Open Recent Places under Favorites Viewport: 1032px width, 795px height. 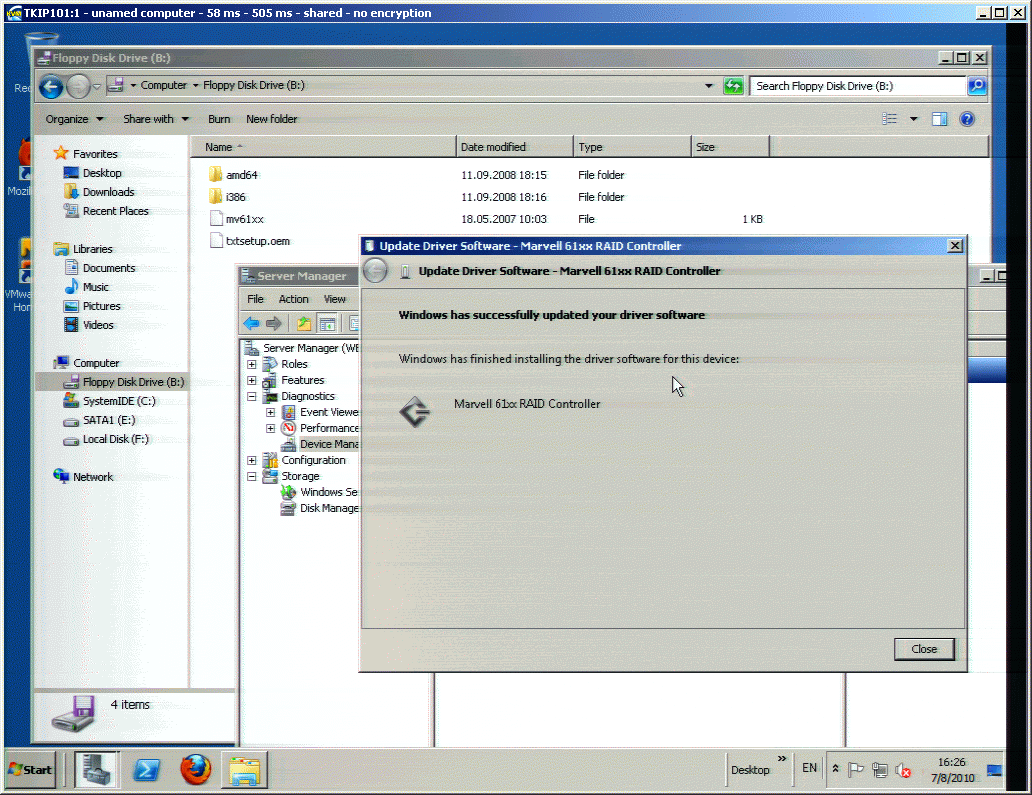(106, 211)
